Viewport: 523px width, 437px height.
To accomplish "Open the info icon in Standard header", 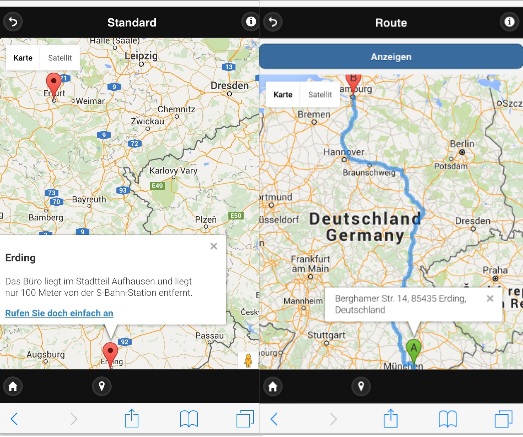I will point(250,22).
